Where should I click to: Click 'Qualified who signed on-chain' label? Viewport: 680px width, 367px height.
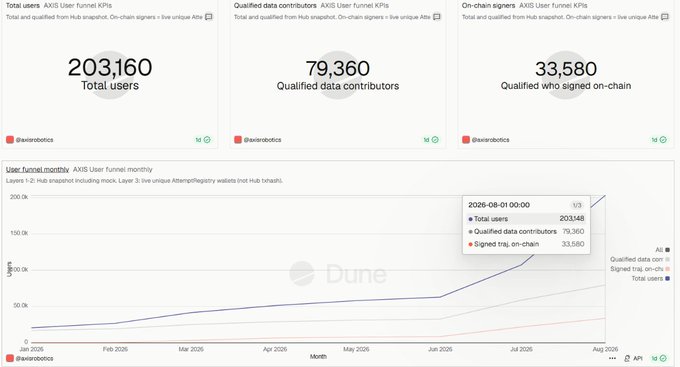[x=566, y=86]
